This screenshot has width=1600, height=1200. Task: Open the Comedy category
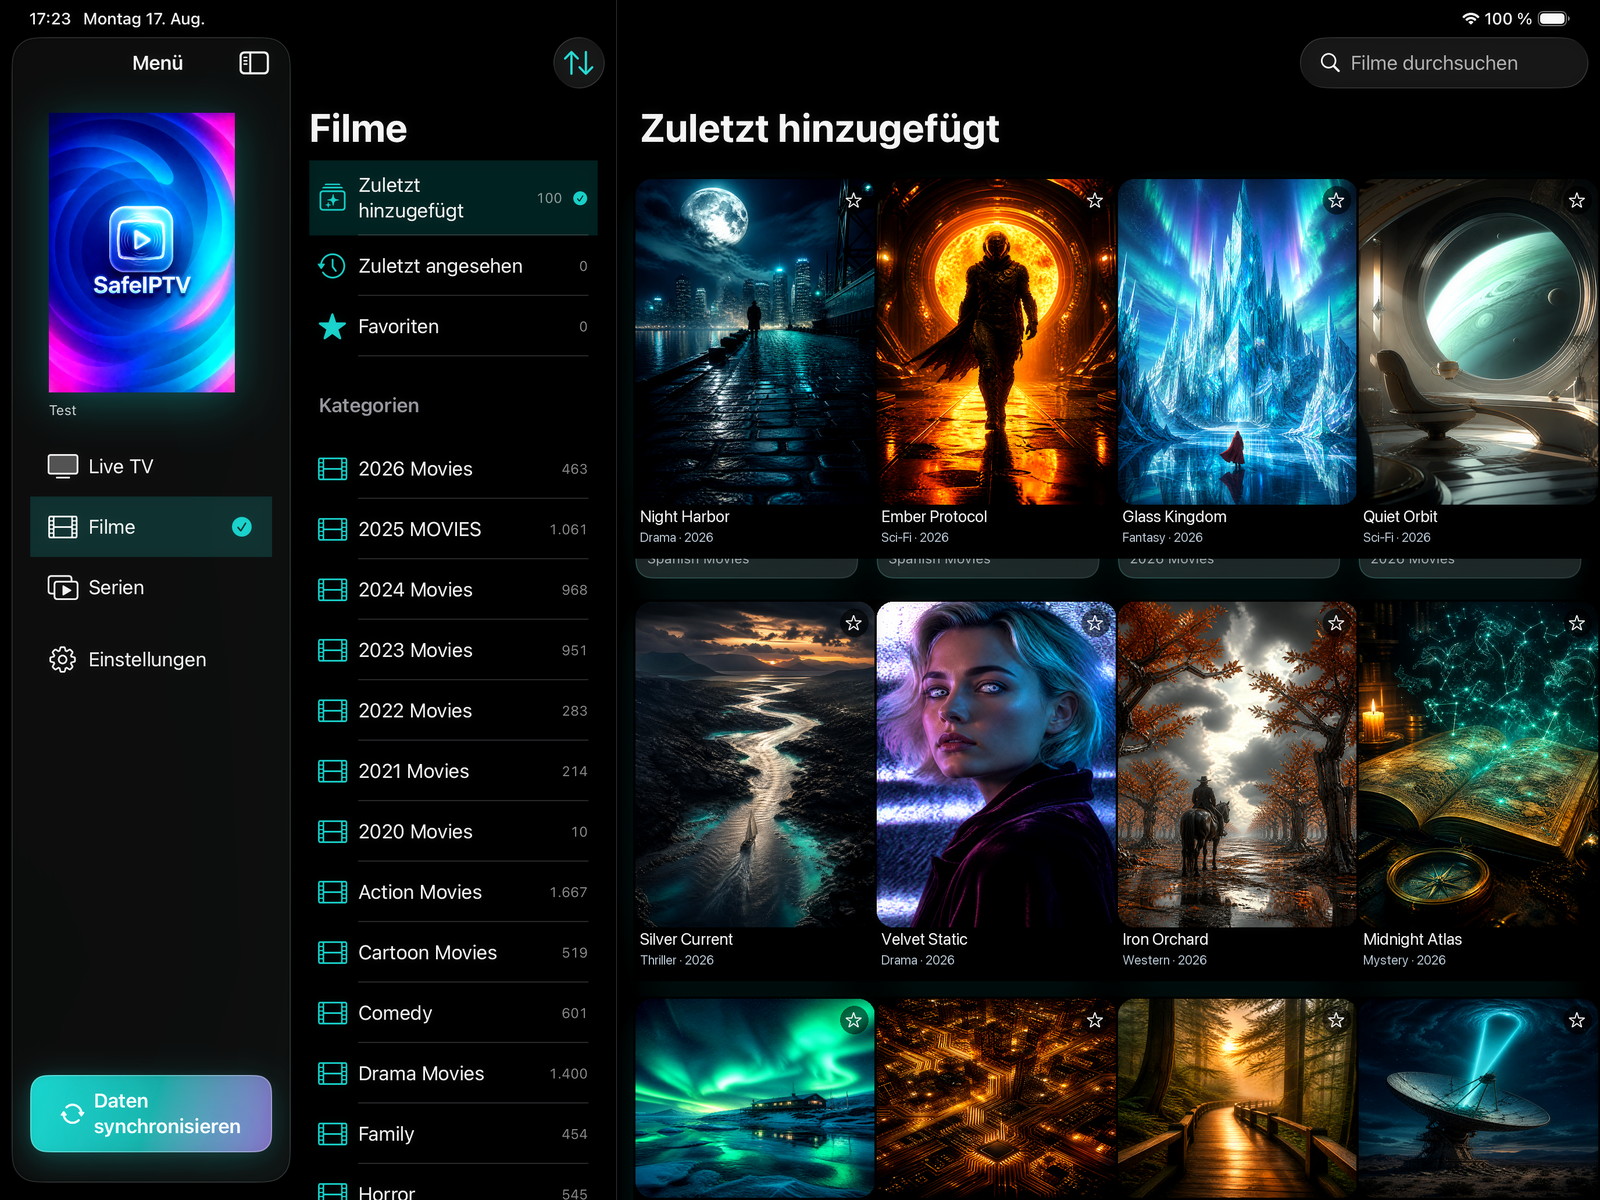[453, 1013]
